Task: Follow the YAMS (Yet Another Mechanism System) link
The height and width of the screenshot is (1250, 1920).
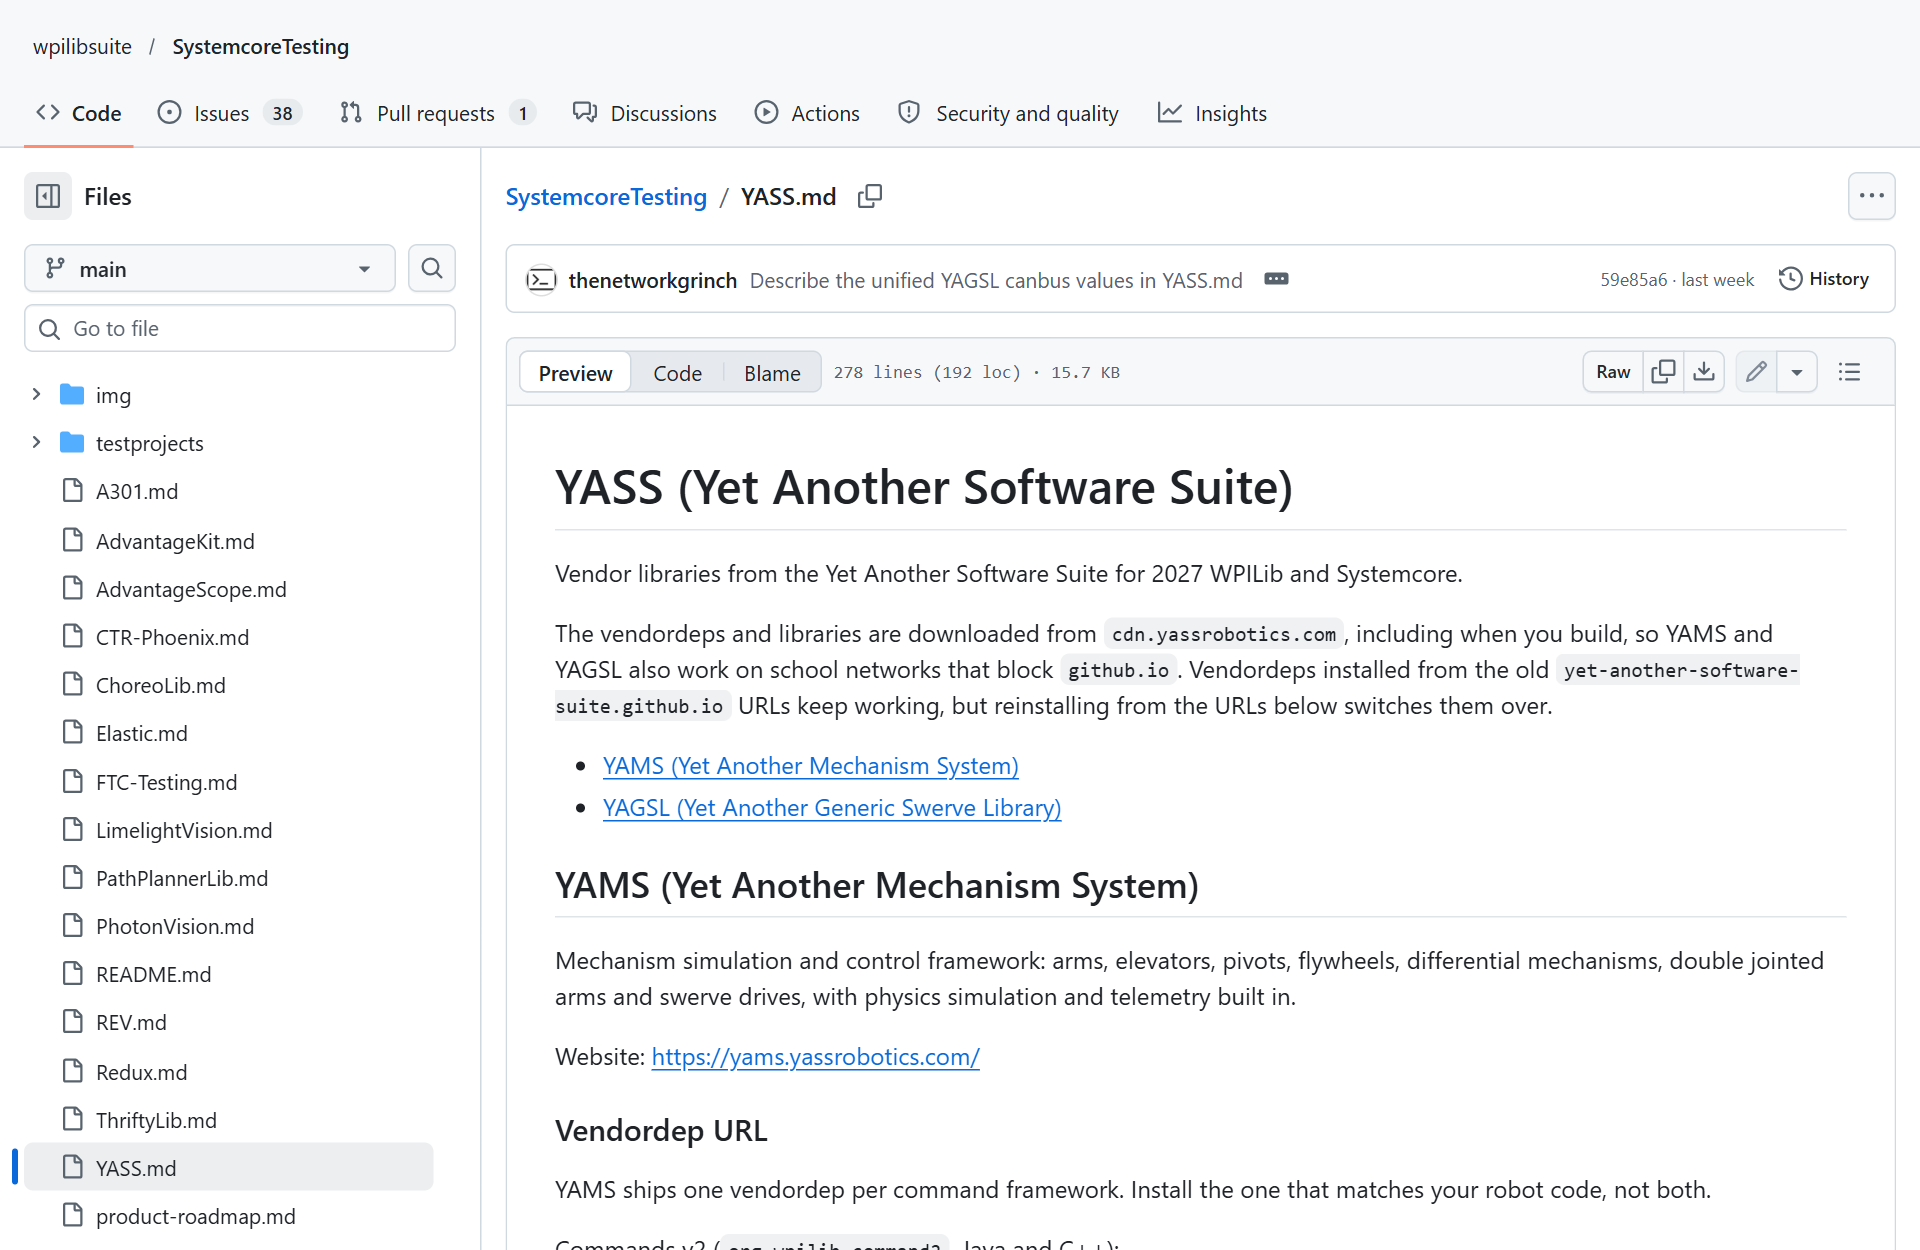Action: click(x=811, y=765)
